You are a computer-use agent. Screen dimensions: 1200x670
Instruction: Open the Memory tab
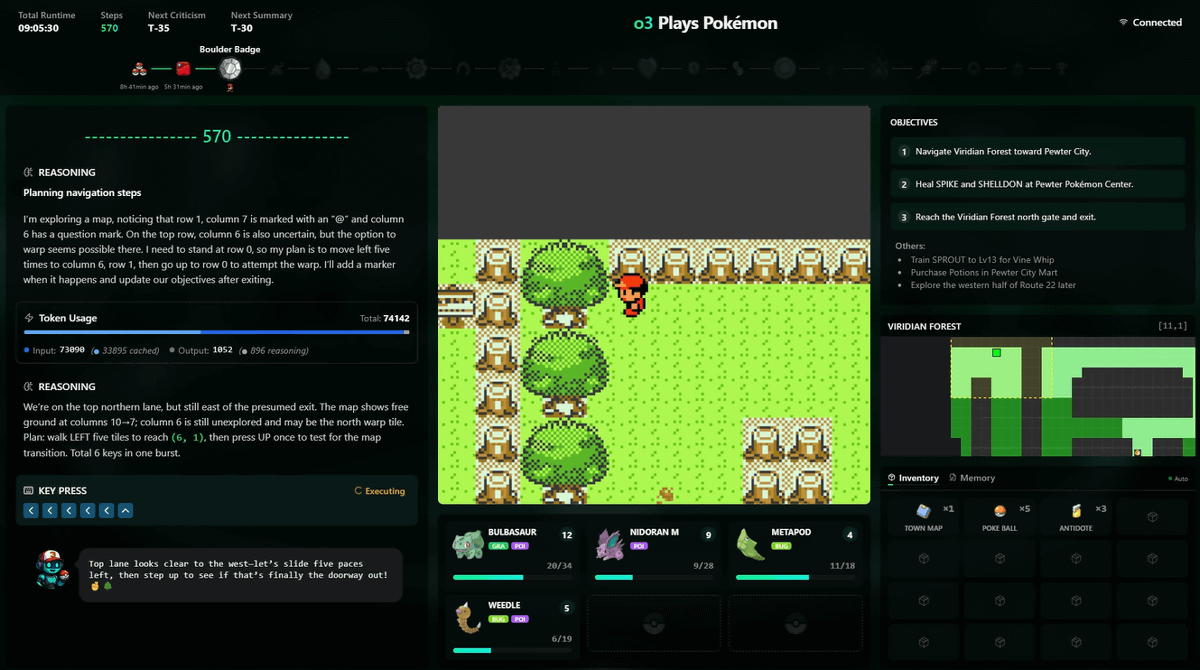coord(972,478)
